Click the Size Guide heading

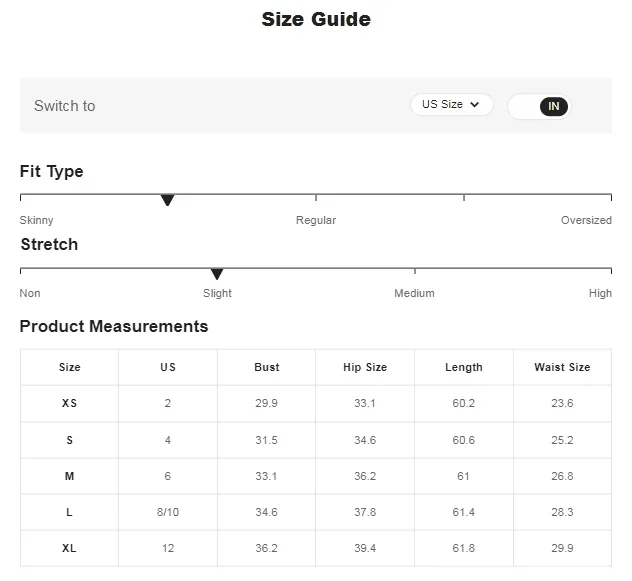(316, 19)
